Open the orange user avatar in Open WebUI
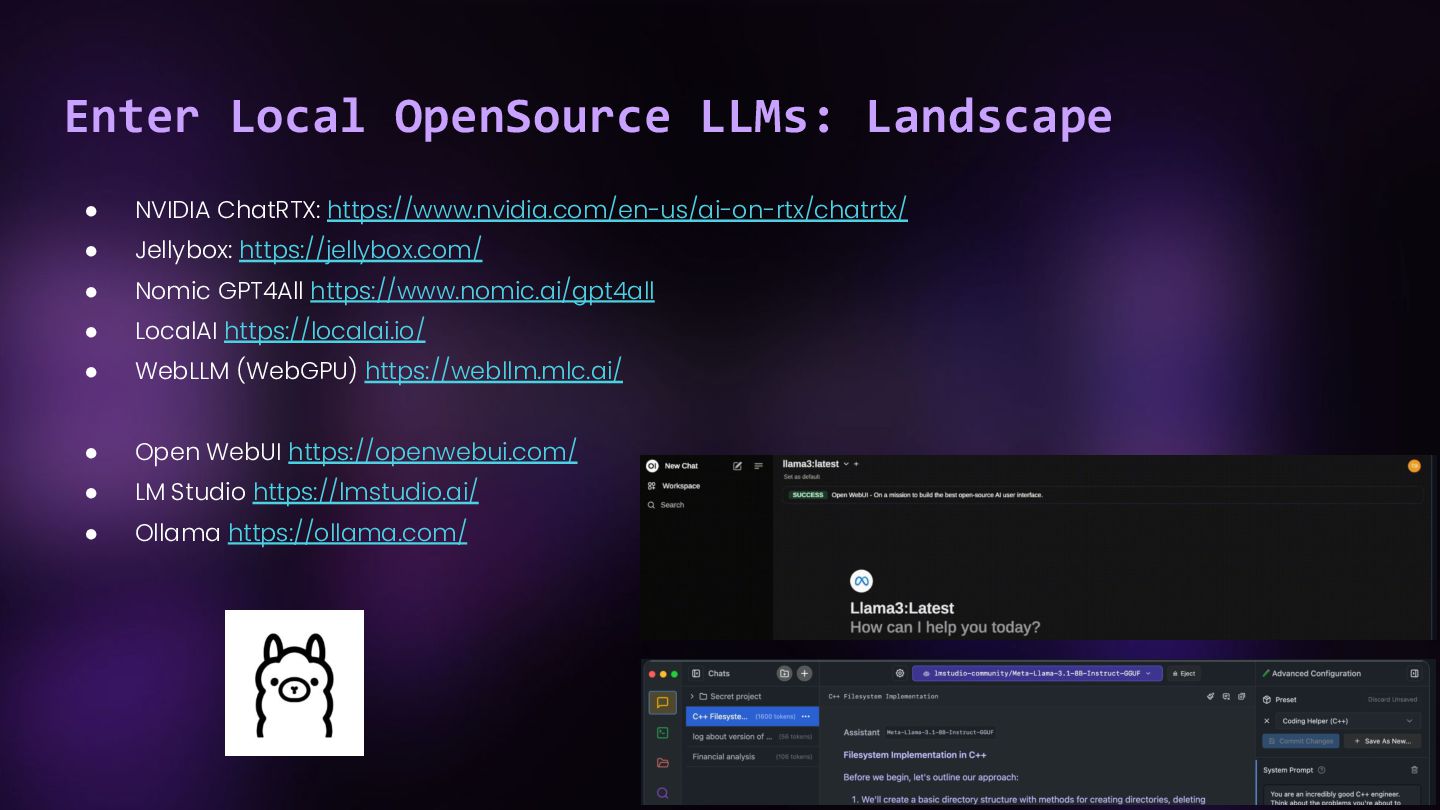This screenshot has height=810, width=1440. (x=1414, y=465)
